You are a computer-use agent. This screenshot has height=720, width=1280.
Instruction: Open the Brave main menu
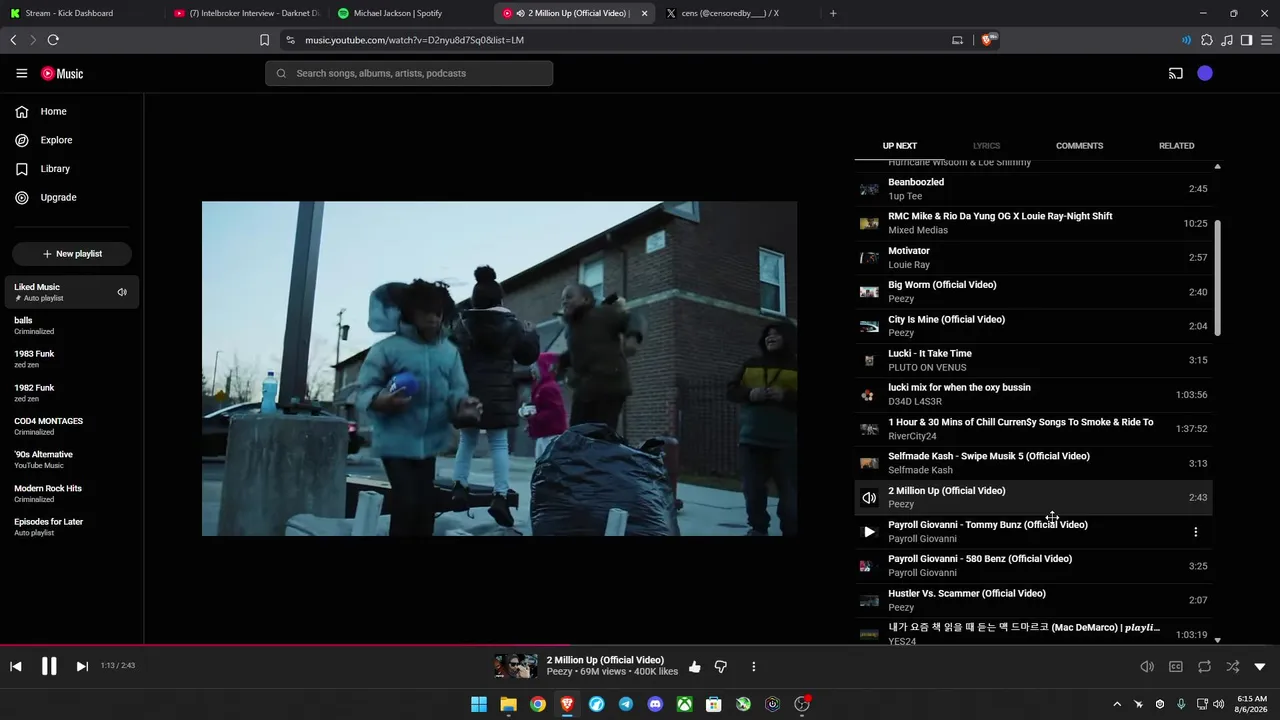[1265, 40]
